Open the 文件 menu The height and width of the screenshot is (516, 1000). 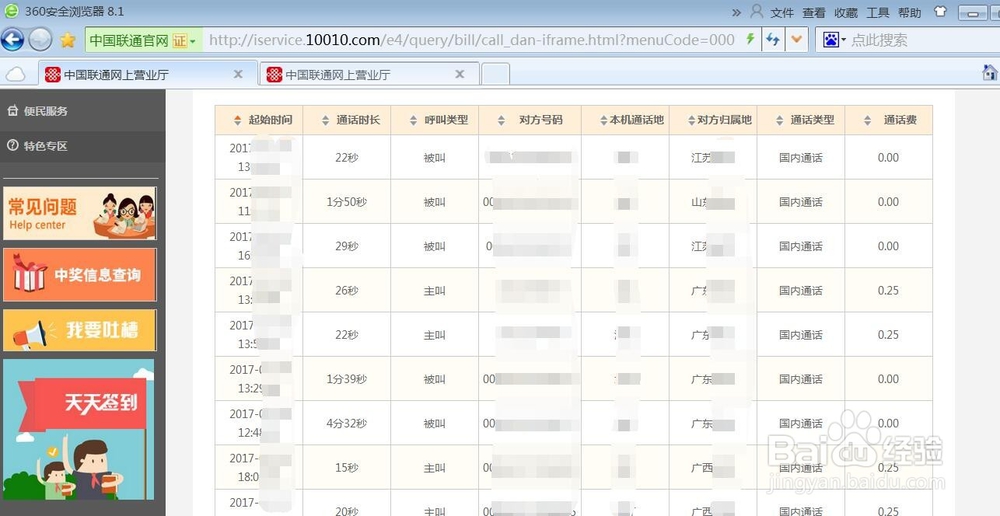pyautogui.click(x=782, y=12)
